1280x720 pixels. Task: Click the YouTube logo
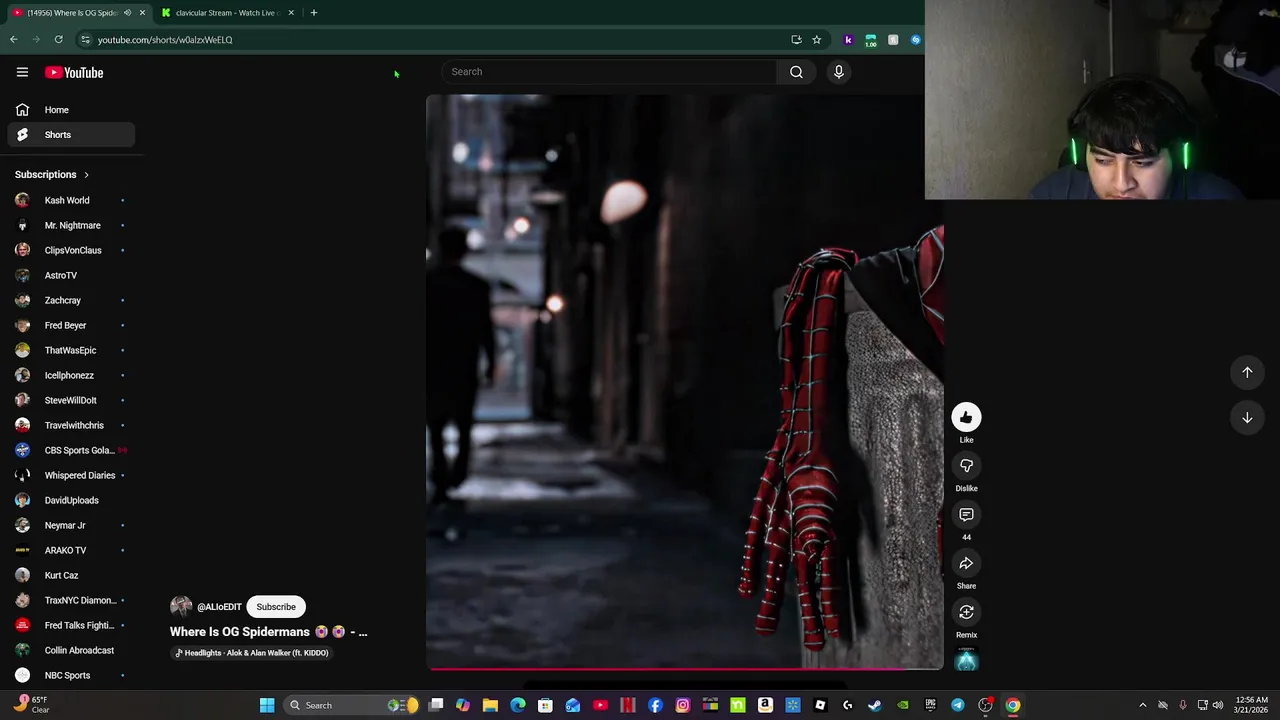[x=74, y=72]
